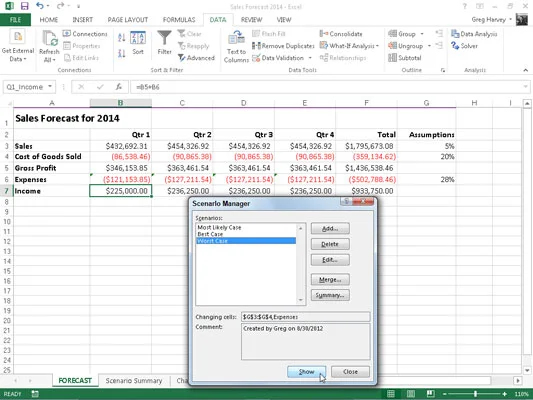Expand the Get External Data menu

(18, 46)
